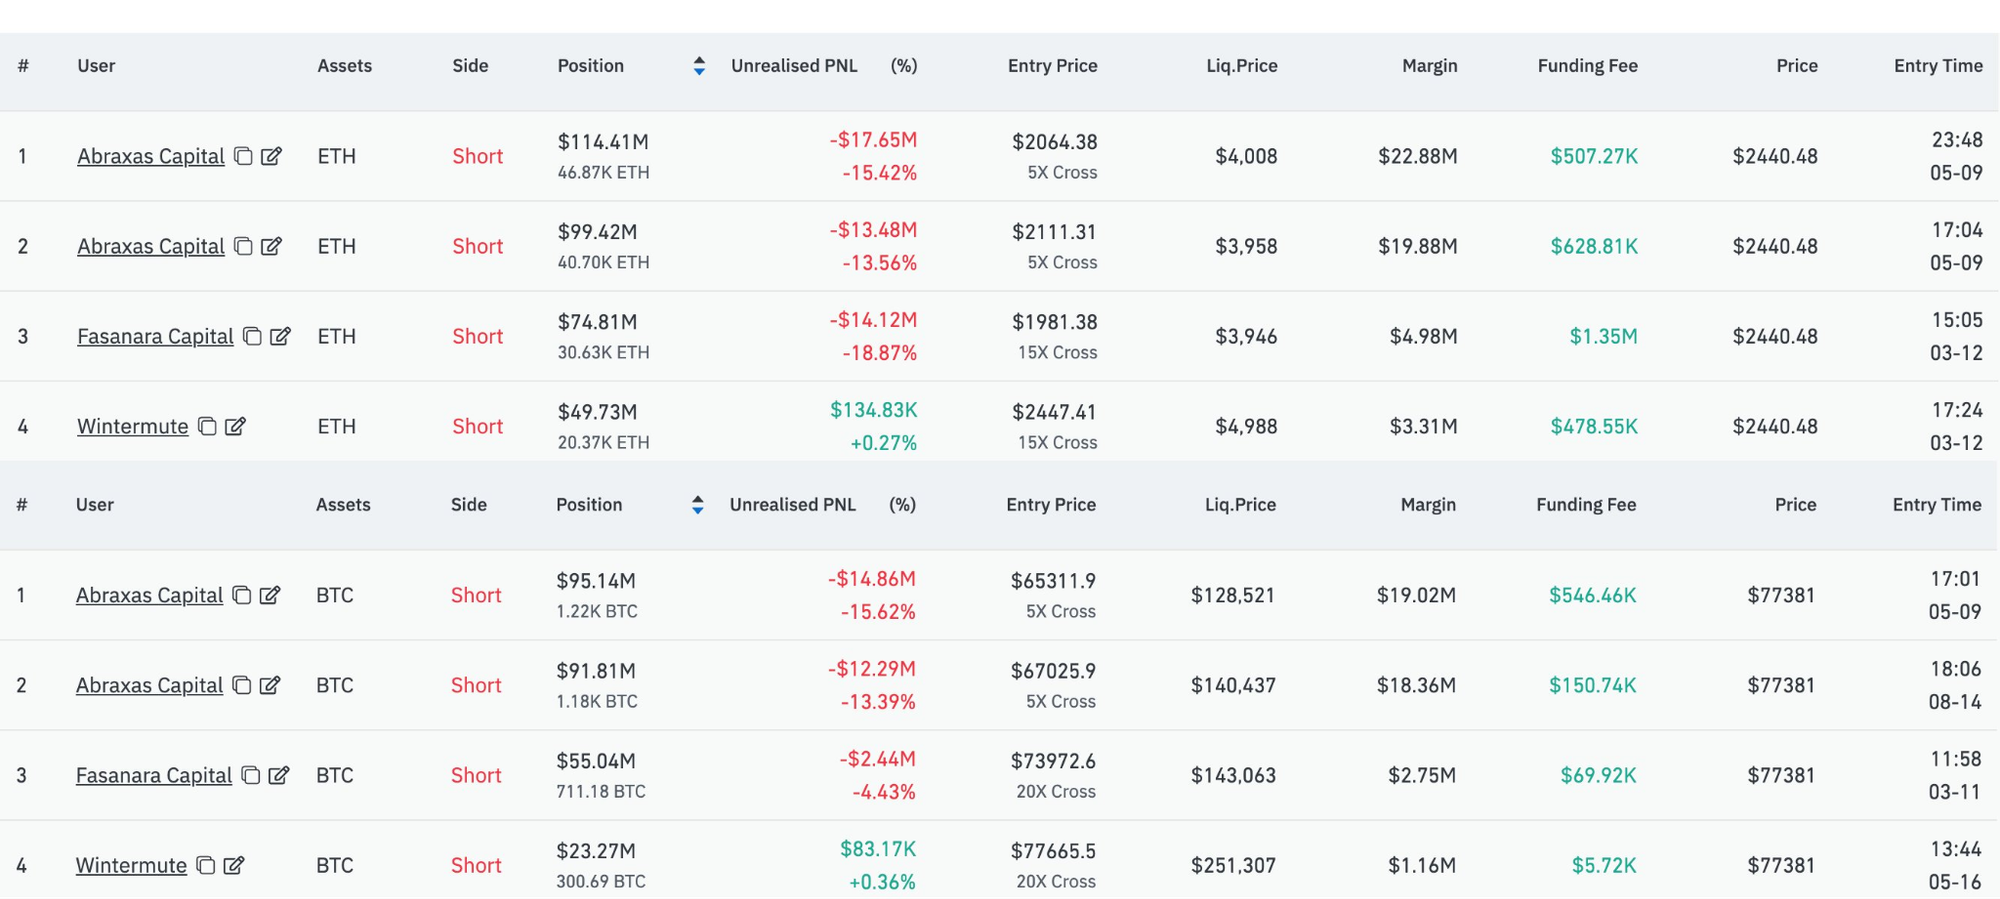Image resolution: width=2000 pixels, height=899 pixels.
Task: Select funding fee $69.92K
Action: 1598,775
